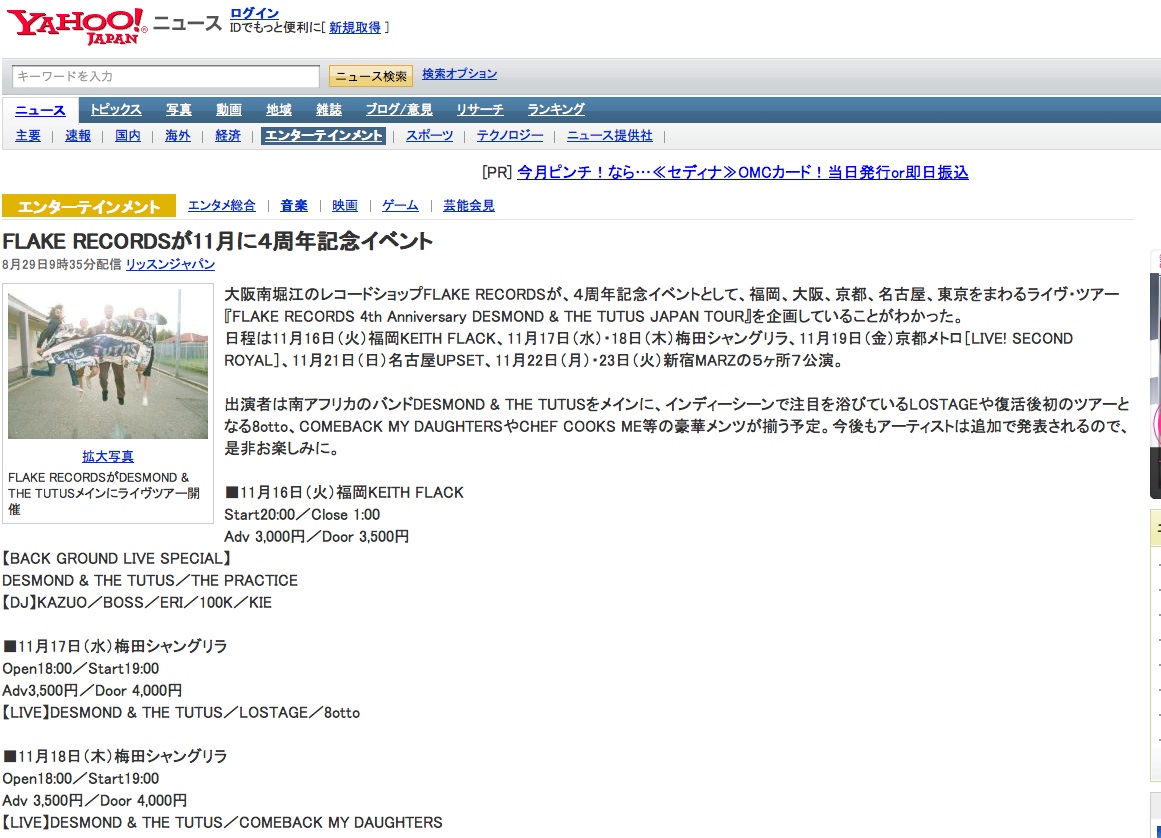The image size is (1161, 838).
Task: Open the 新規取得 registration link
Action: [355, 27]
